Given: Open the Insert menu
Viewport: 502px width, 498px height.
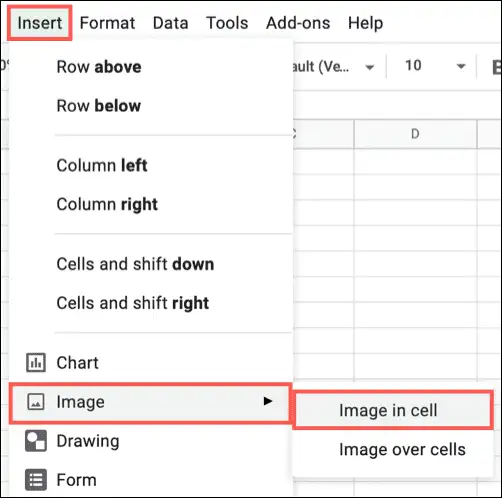Looking at the screenshot, I should 40,23.
